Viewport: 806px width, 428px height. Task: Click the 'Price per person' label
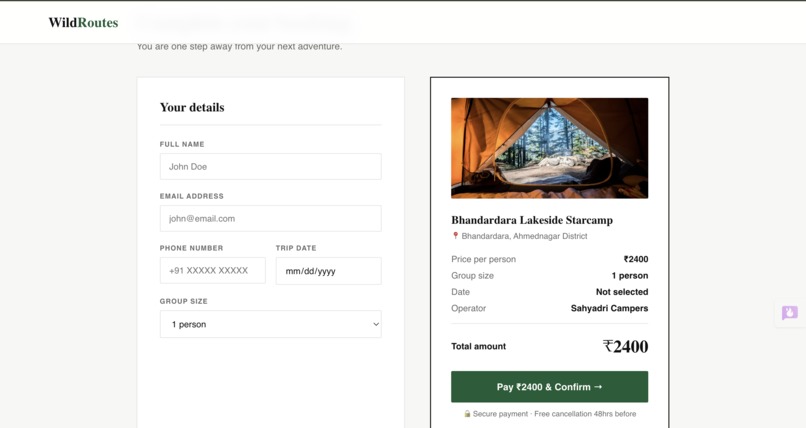(x=483, y=259)
